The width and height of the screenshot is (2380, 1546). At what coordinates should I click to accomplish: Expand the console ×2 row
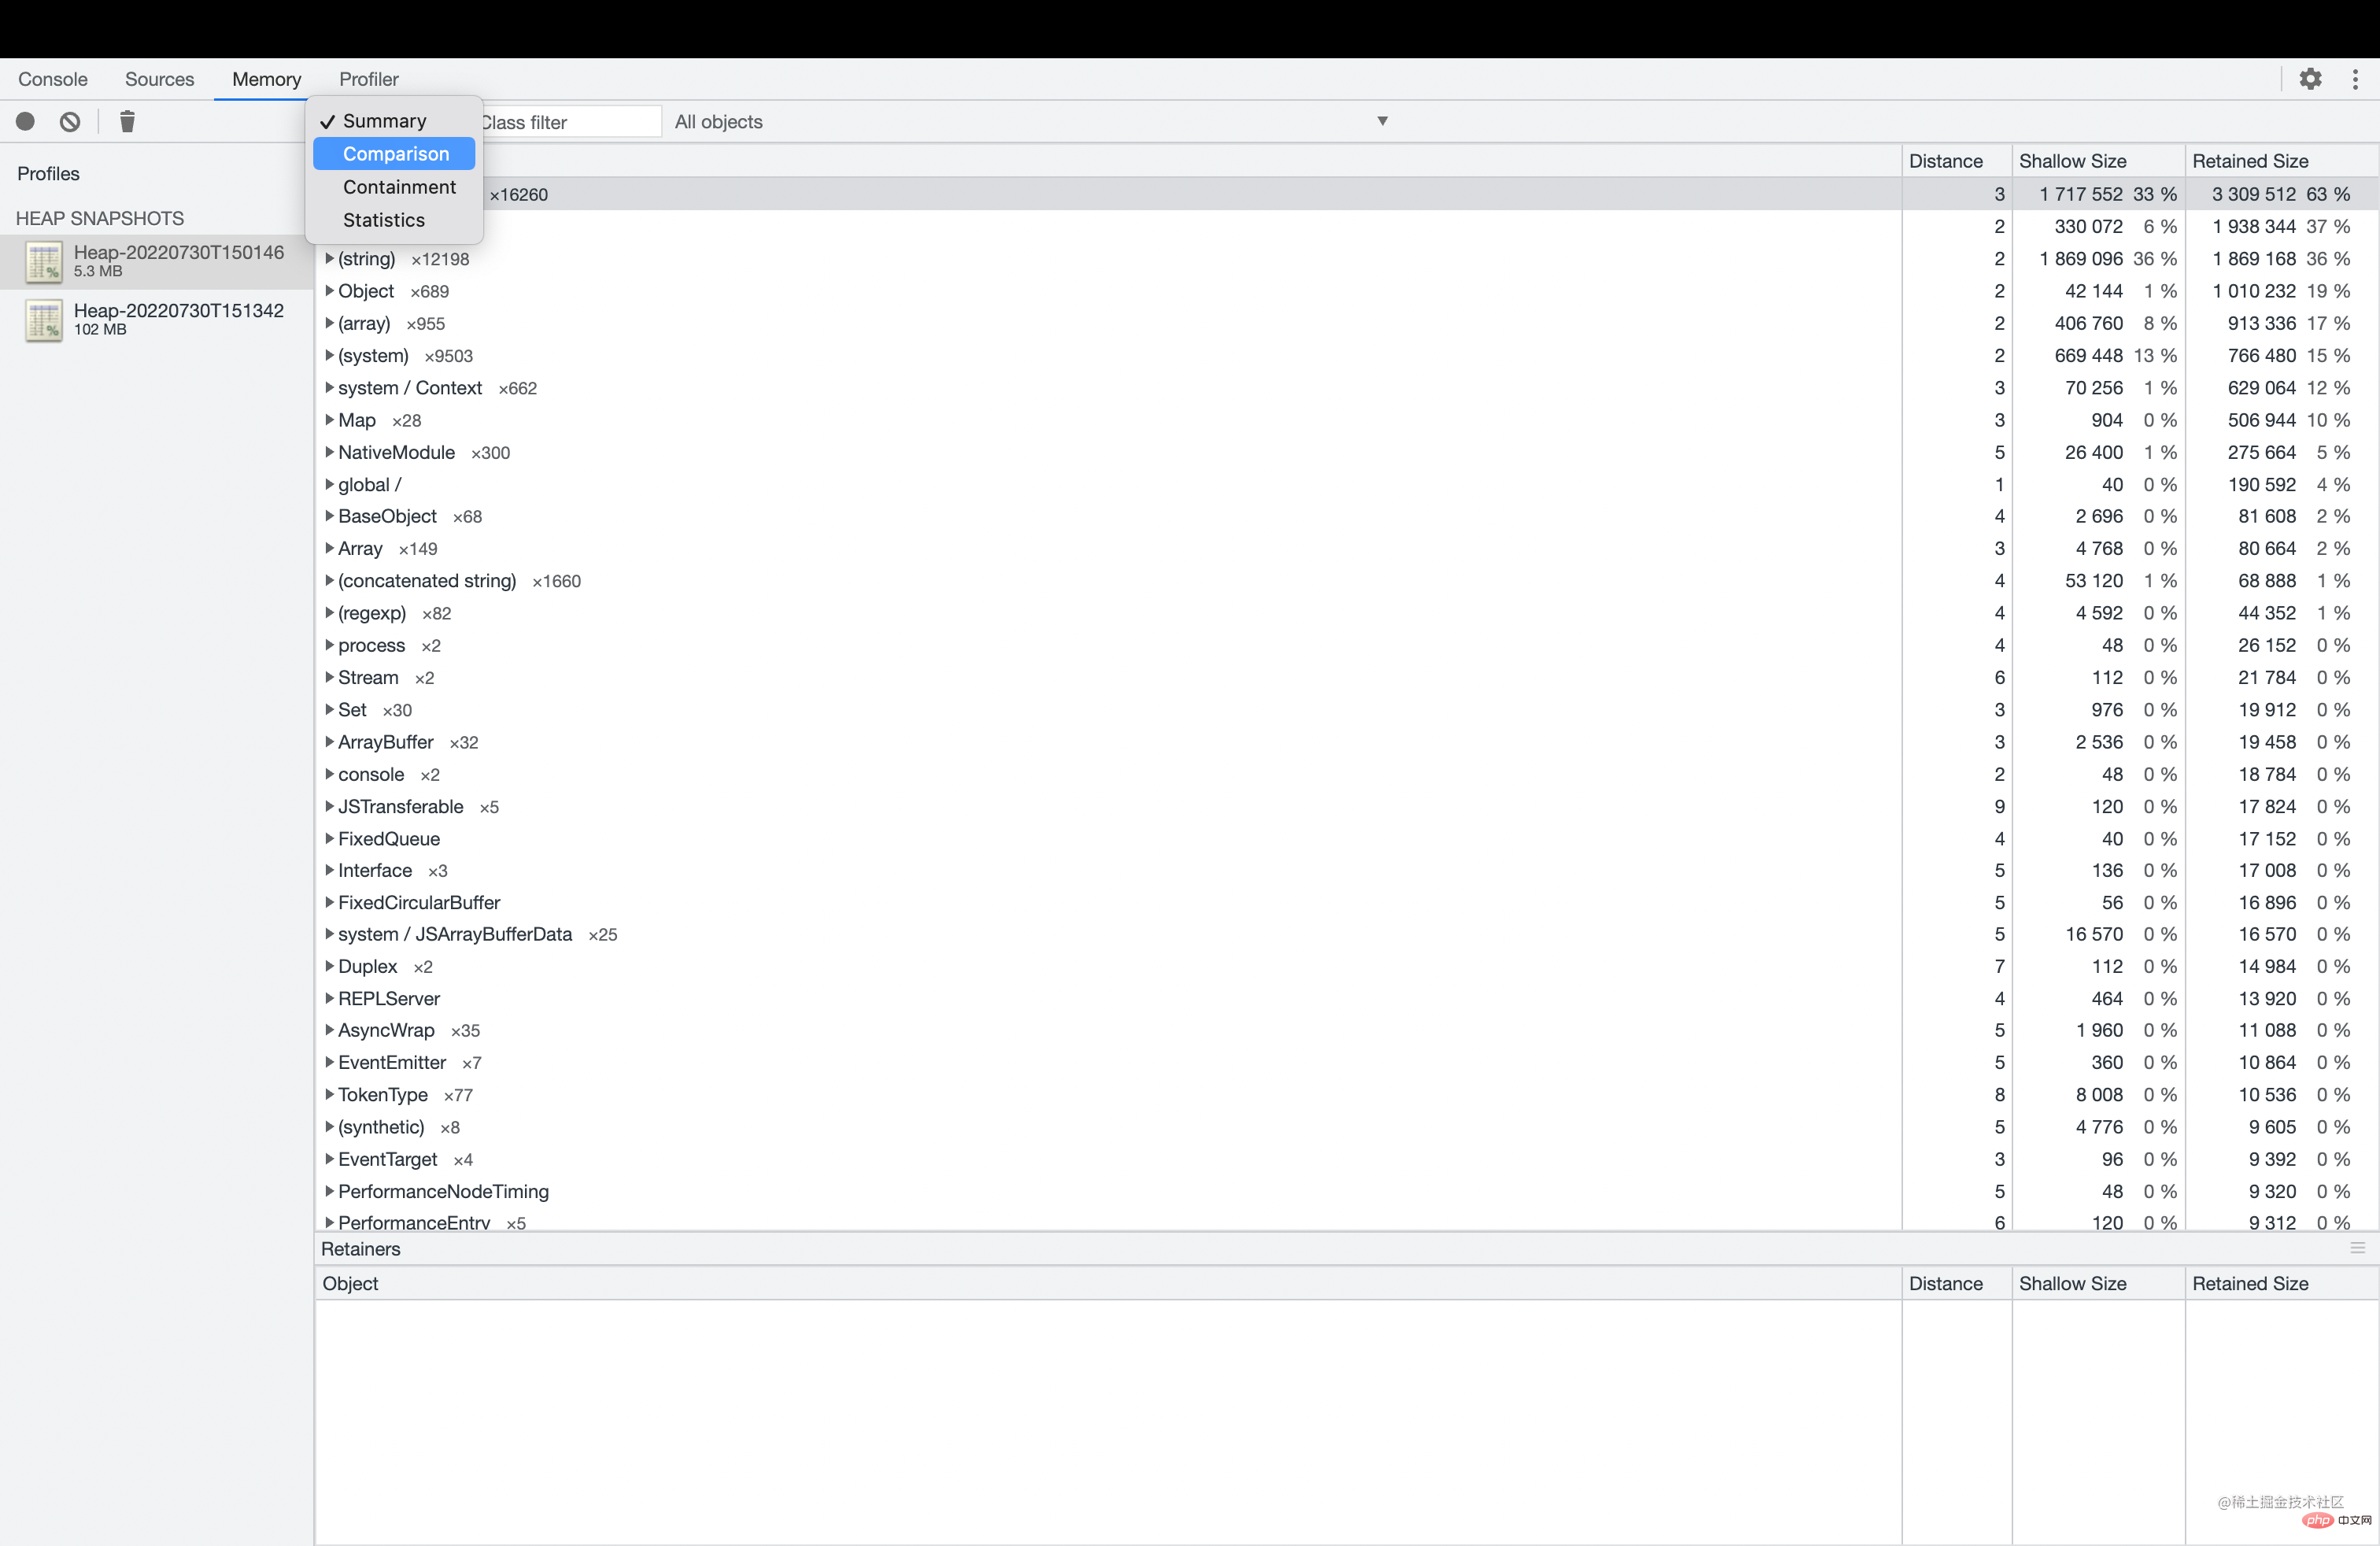tap(329, 774)
